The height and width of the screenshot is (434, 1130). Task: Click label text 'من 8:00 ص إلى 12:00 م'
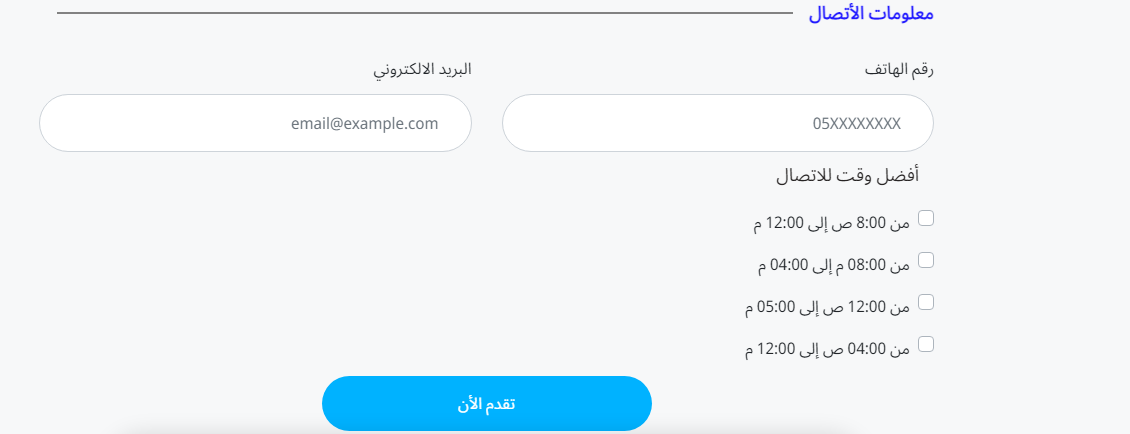(x=832, y=224)
